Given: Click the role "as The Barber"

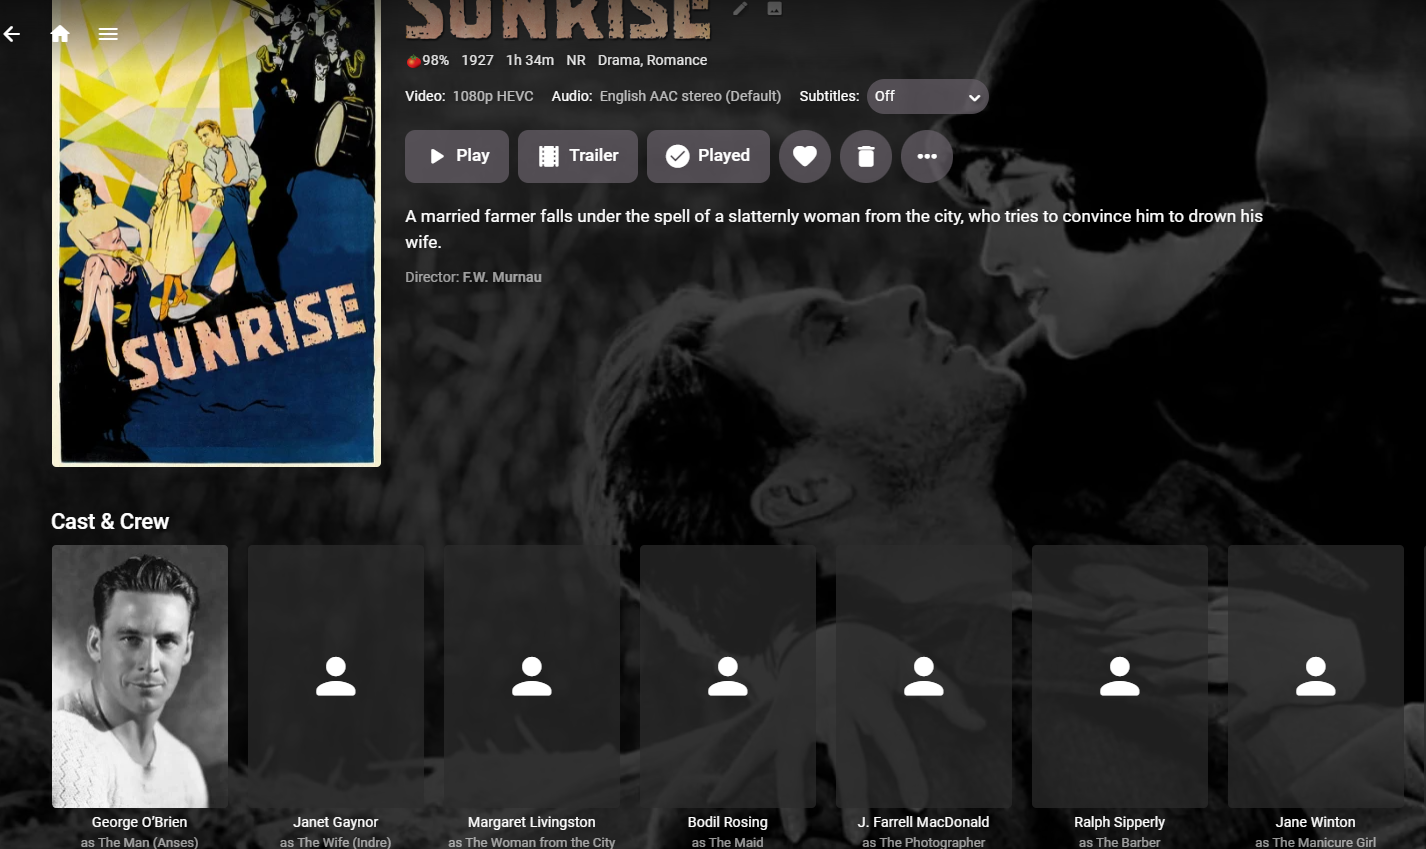Looking at the screenshot, I should (1120, 842).
